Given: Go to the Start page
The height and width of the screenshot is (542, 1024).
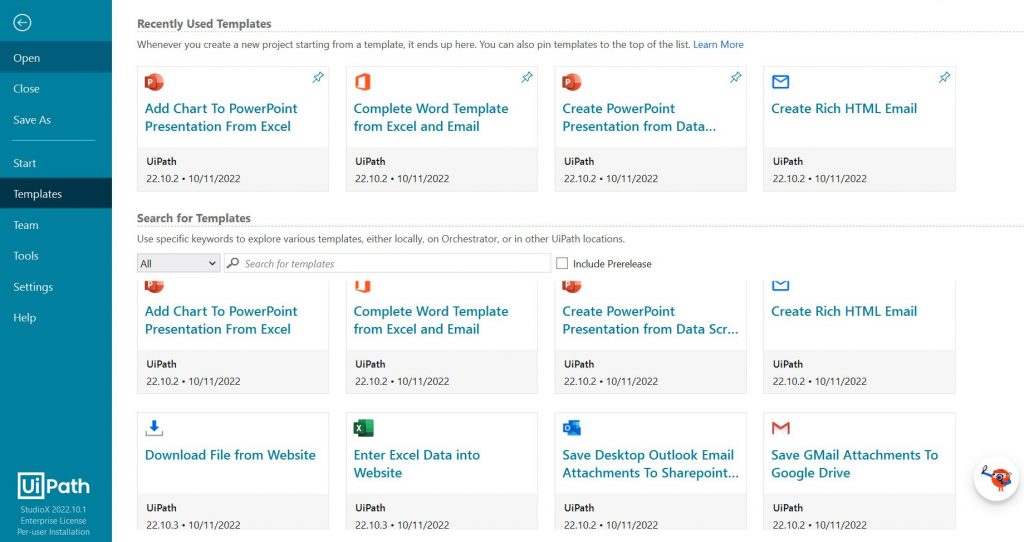Looking at the screenshot, I should 56,163.
